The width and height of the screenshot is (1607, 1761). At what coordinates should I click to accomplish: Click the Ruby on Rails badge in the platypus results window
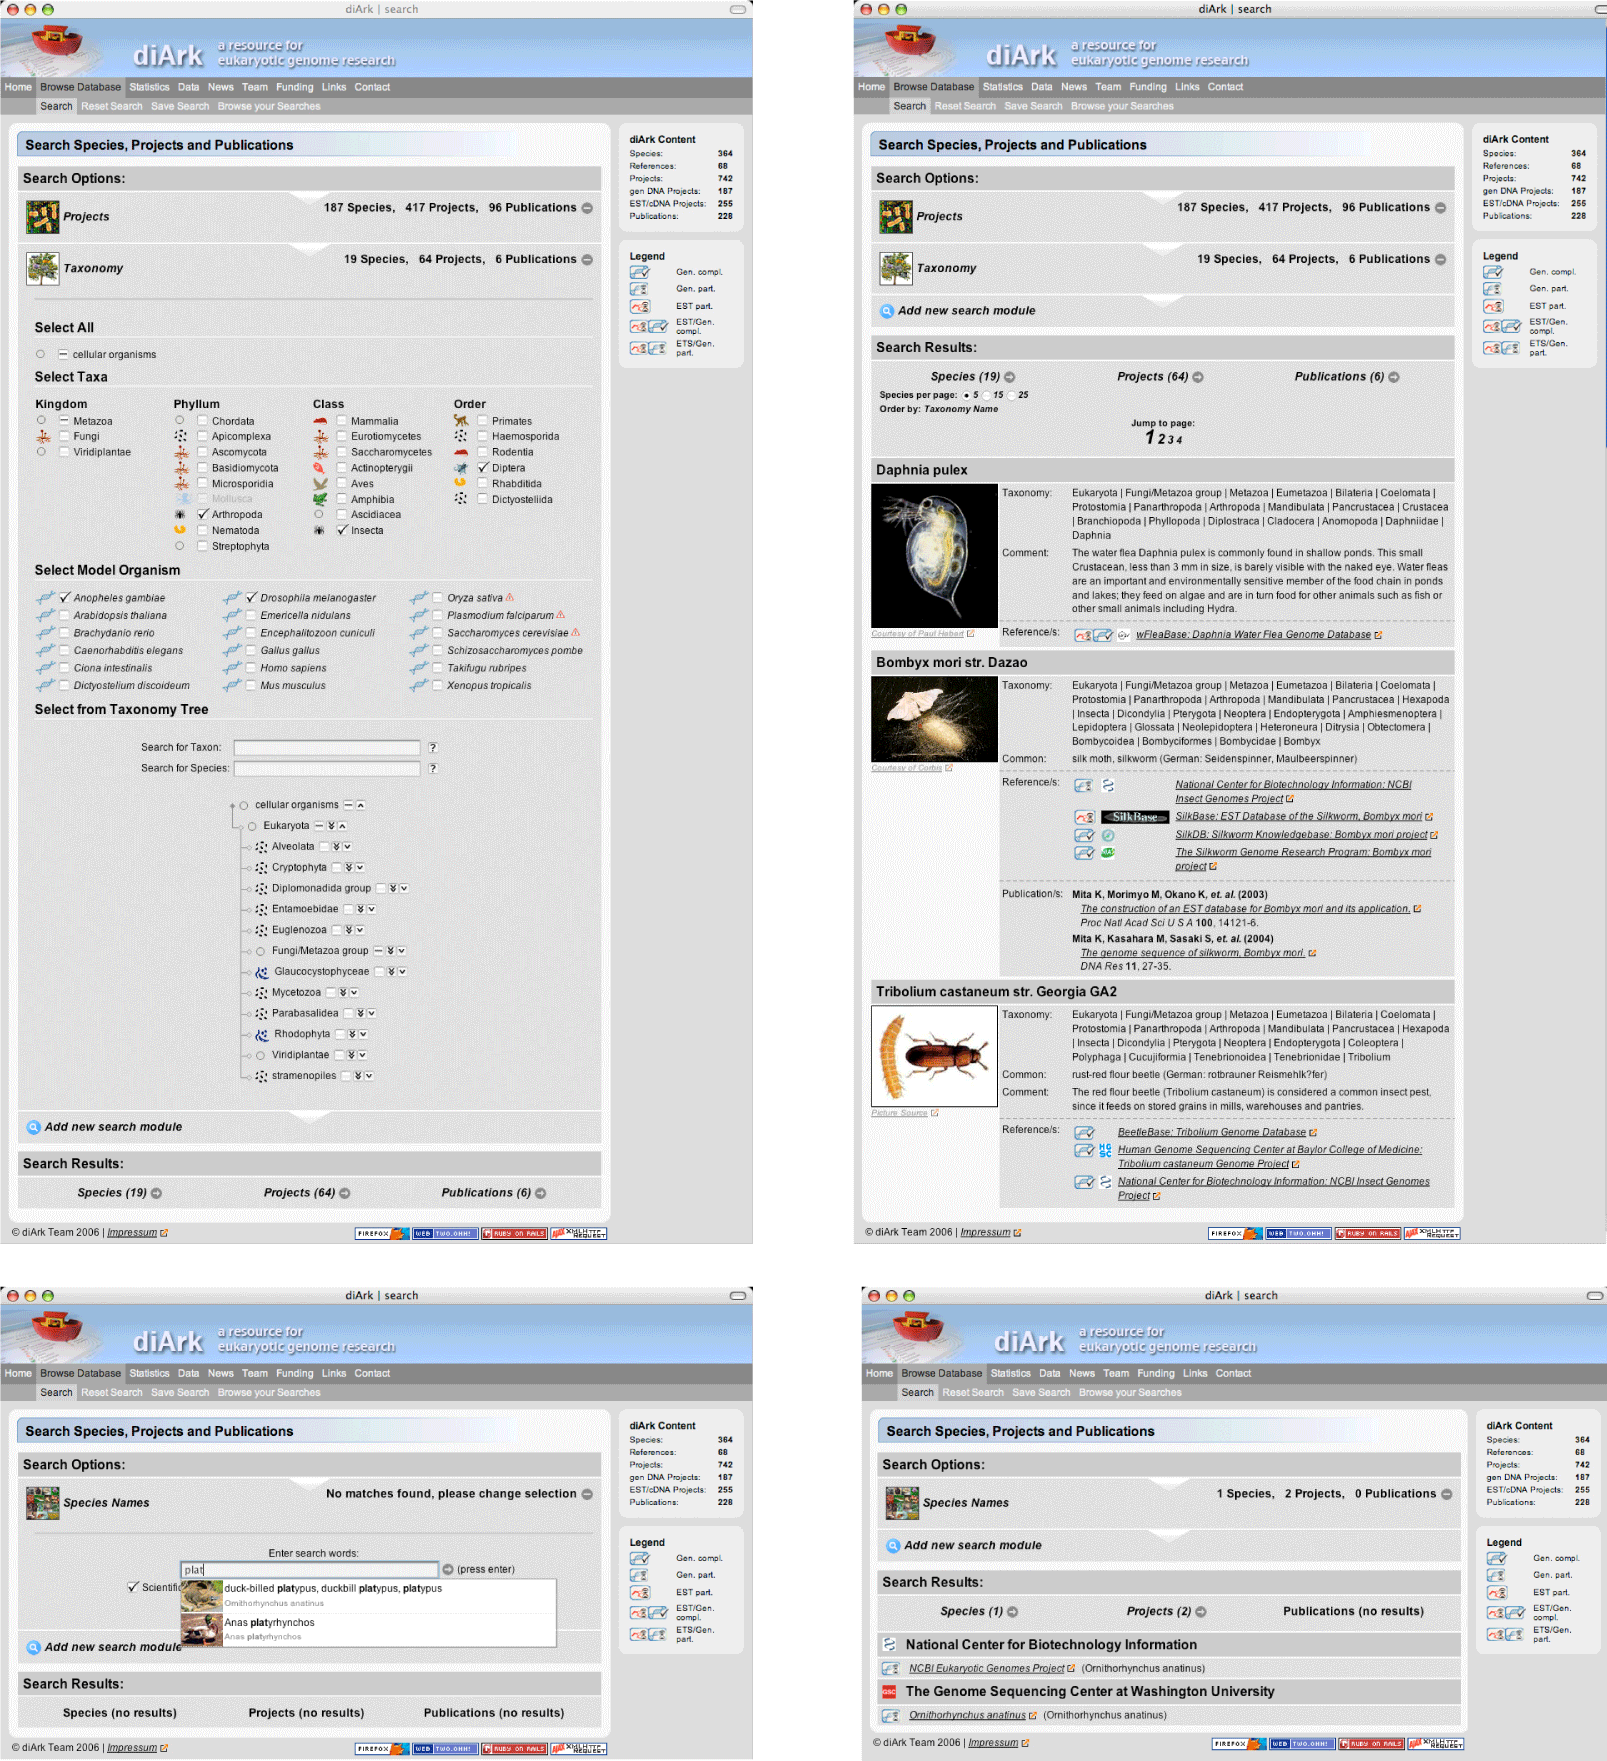tap(1372, 1744)
